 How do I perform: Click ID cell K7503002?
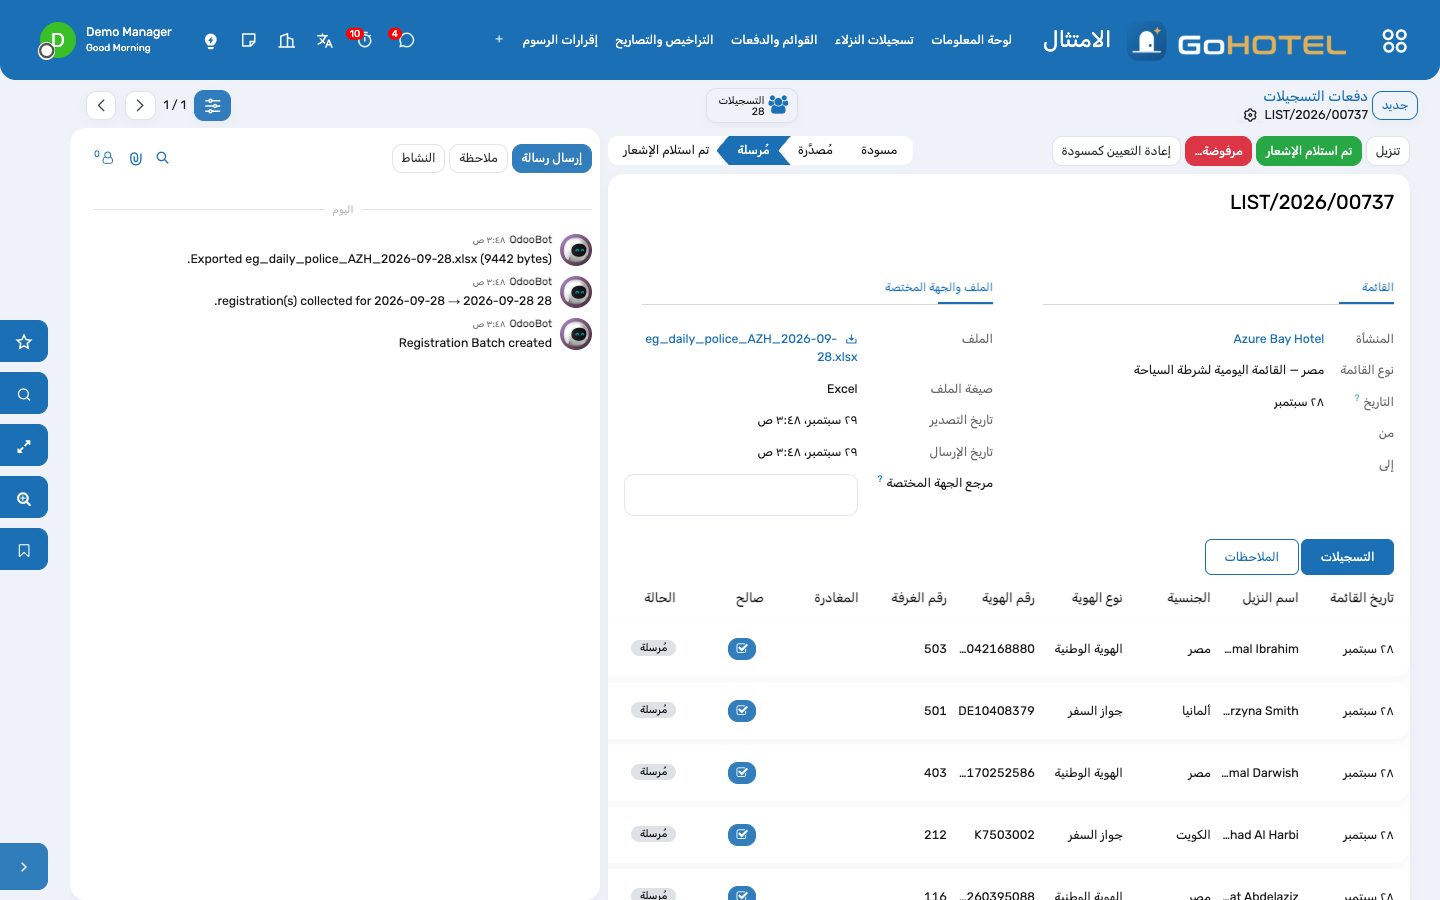point(1004,835)
